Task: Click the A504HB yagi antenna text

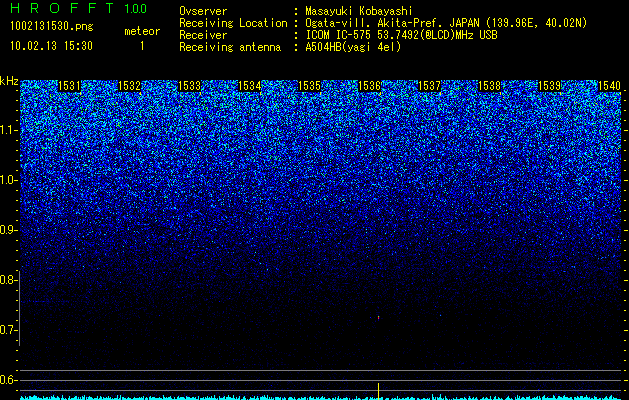Action: (353, 47)
